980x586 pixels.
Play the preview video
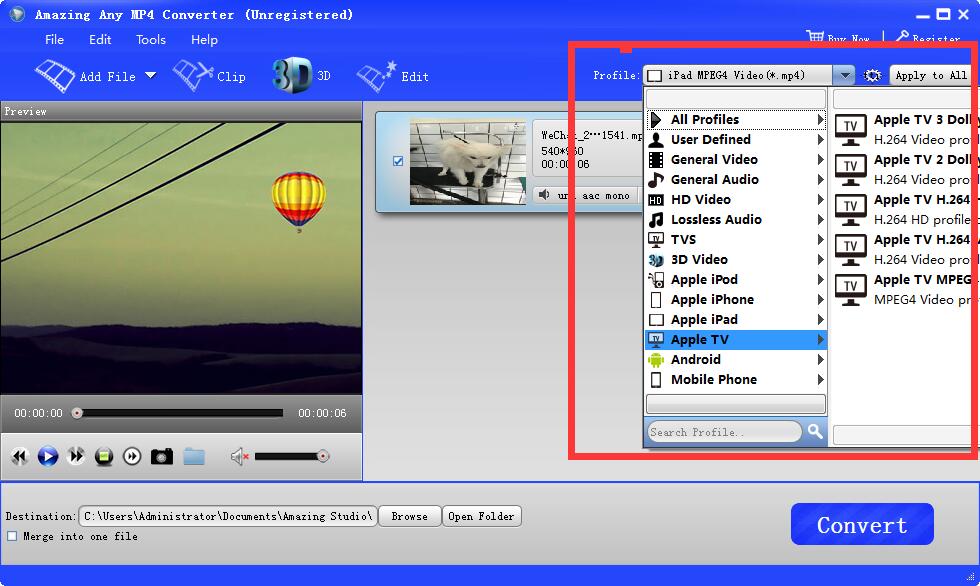pos(48,457)
